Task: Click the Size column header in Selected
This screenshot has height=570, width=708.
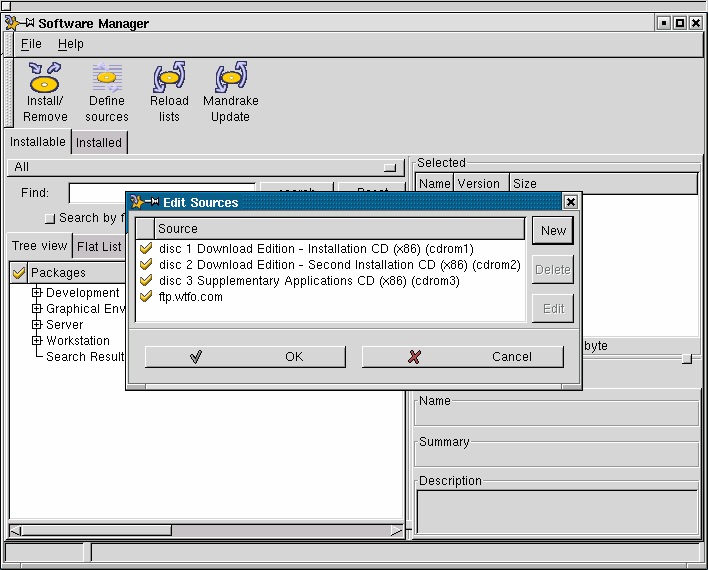Action: tap(603, 183)
